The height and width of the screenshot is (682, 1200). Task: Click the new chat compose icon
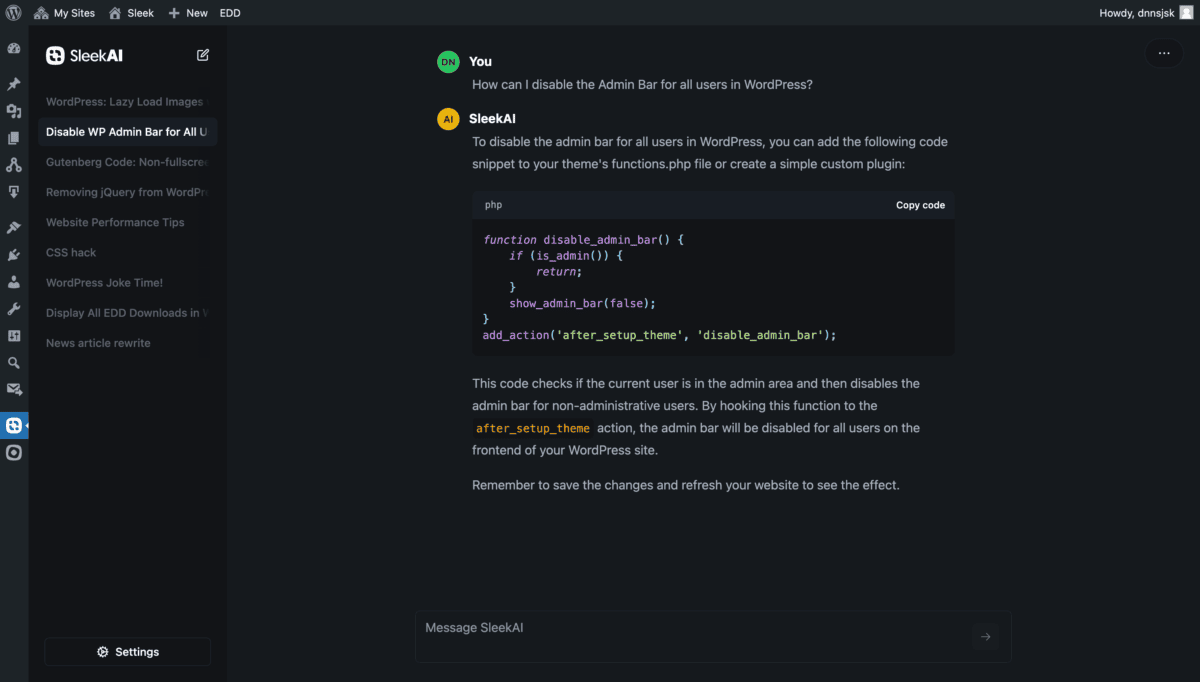pyautogui.click(x=203, y=55)
